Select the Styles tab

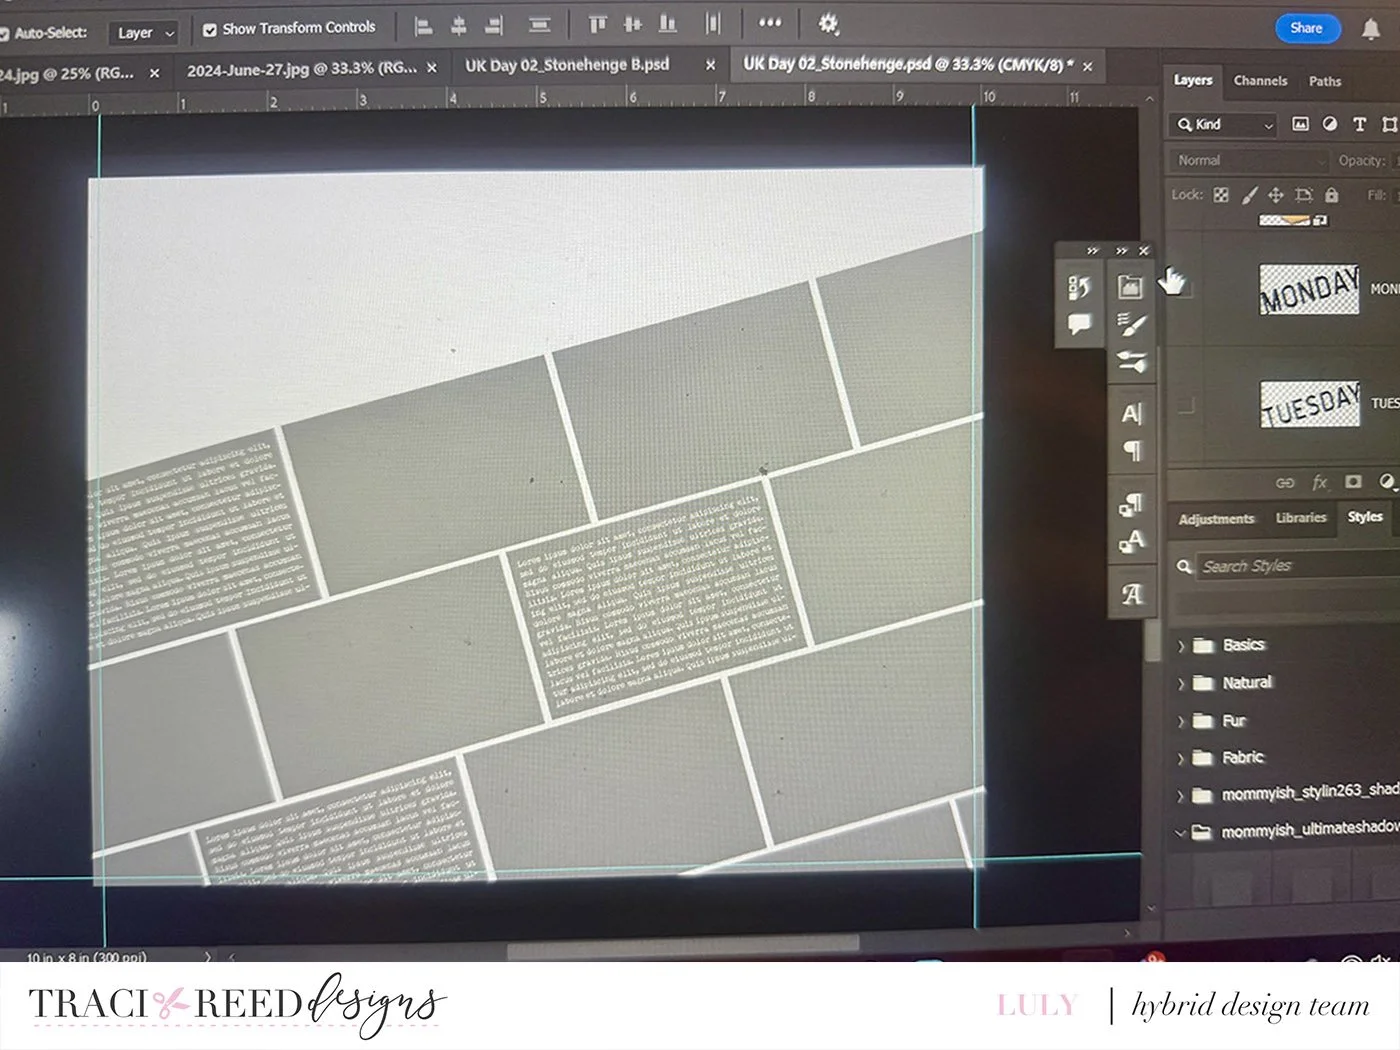[1365, 517]
